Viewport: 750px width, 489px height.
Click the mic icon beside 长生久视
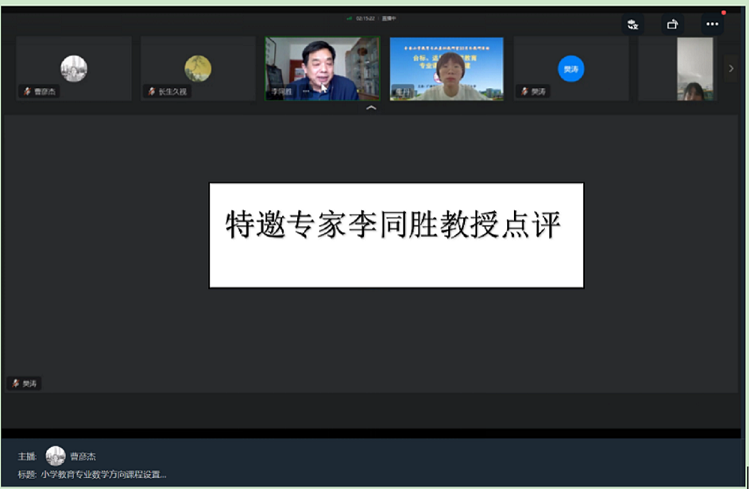click(152, 91)
